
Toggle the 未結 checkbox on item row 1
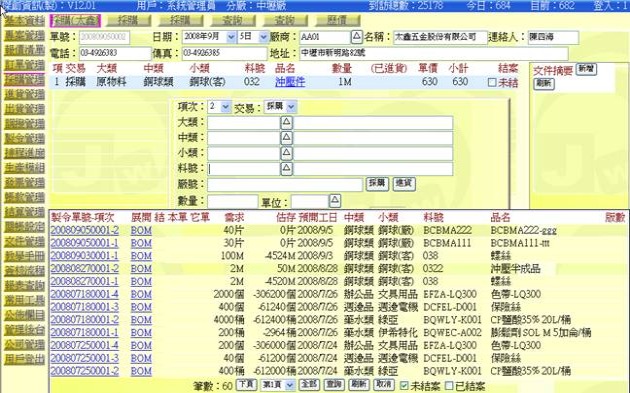tap(492, 82)
